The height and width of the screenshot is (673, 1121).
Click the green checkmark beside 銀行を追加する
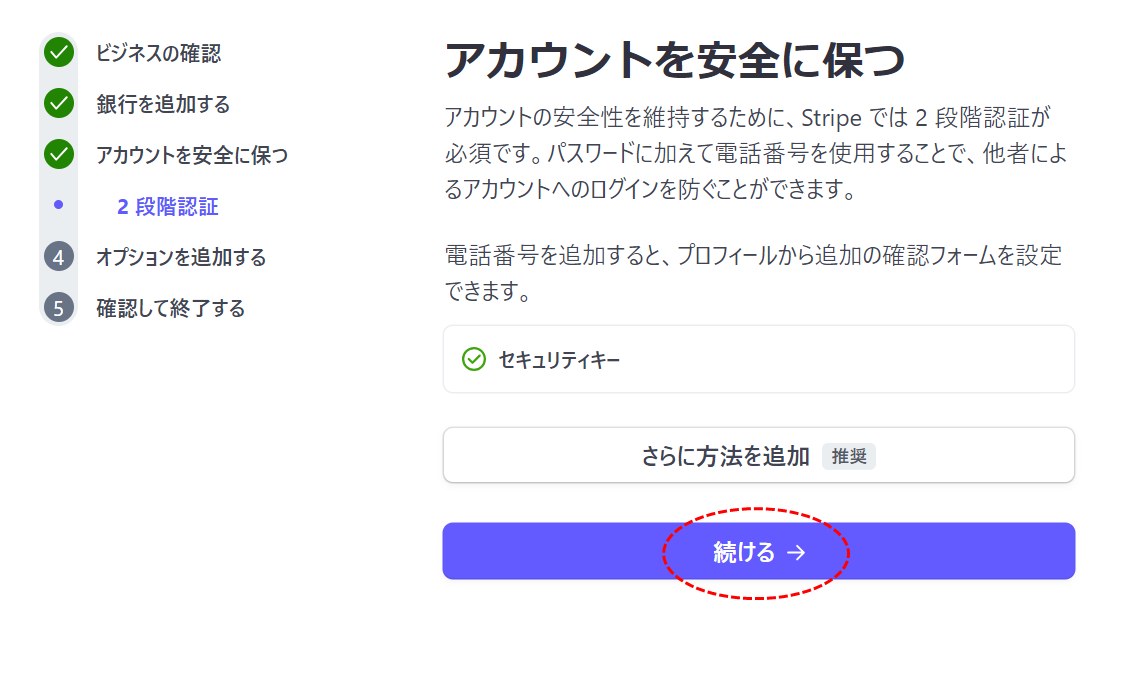(59, 104)
